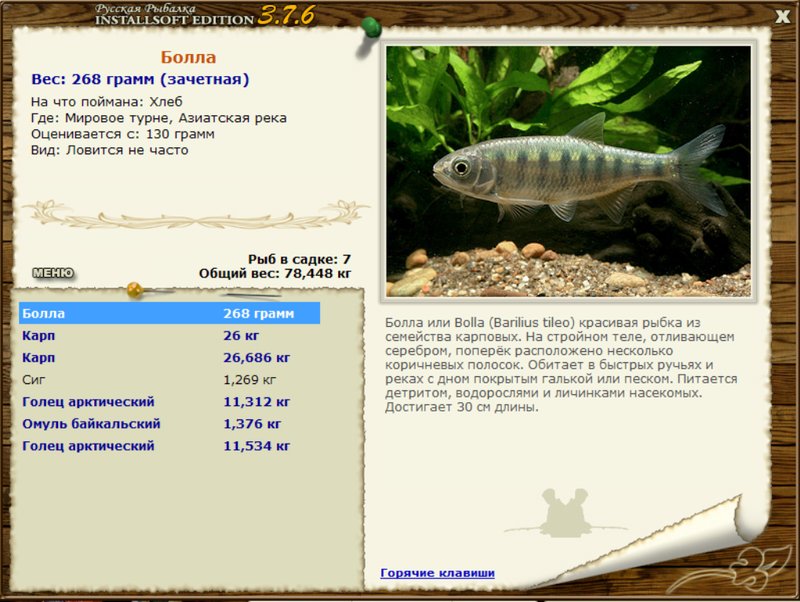Click the Где: Мировое турне, Азиатская река line
The height and width of the screenshot is (602, 800).
[159, 118]
